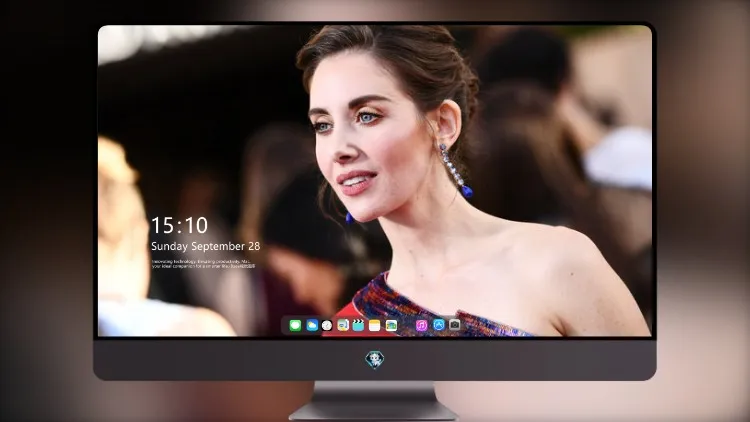Open the gallery pictures icon in dock
750x422 pixels.
391,325
